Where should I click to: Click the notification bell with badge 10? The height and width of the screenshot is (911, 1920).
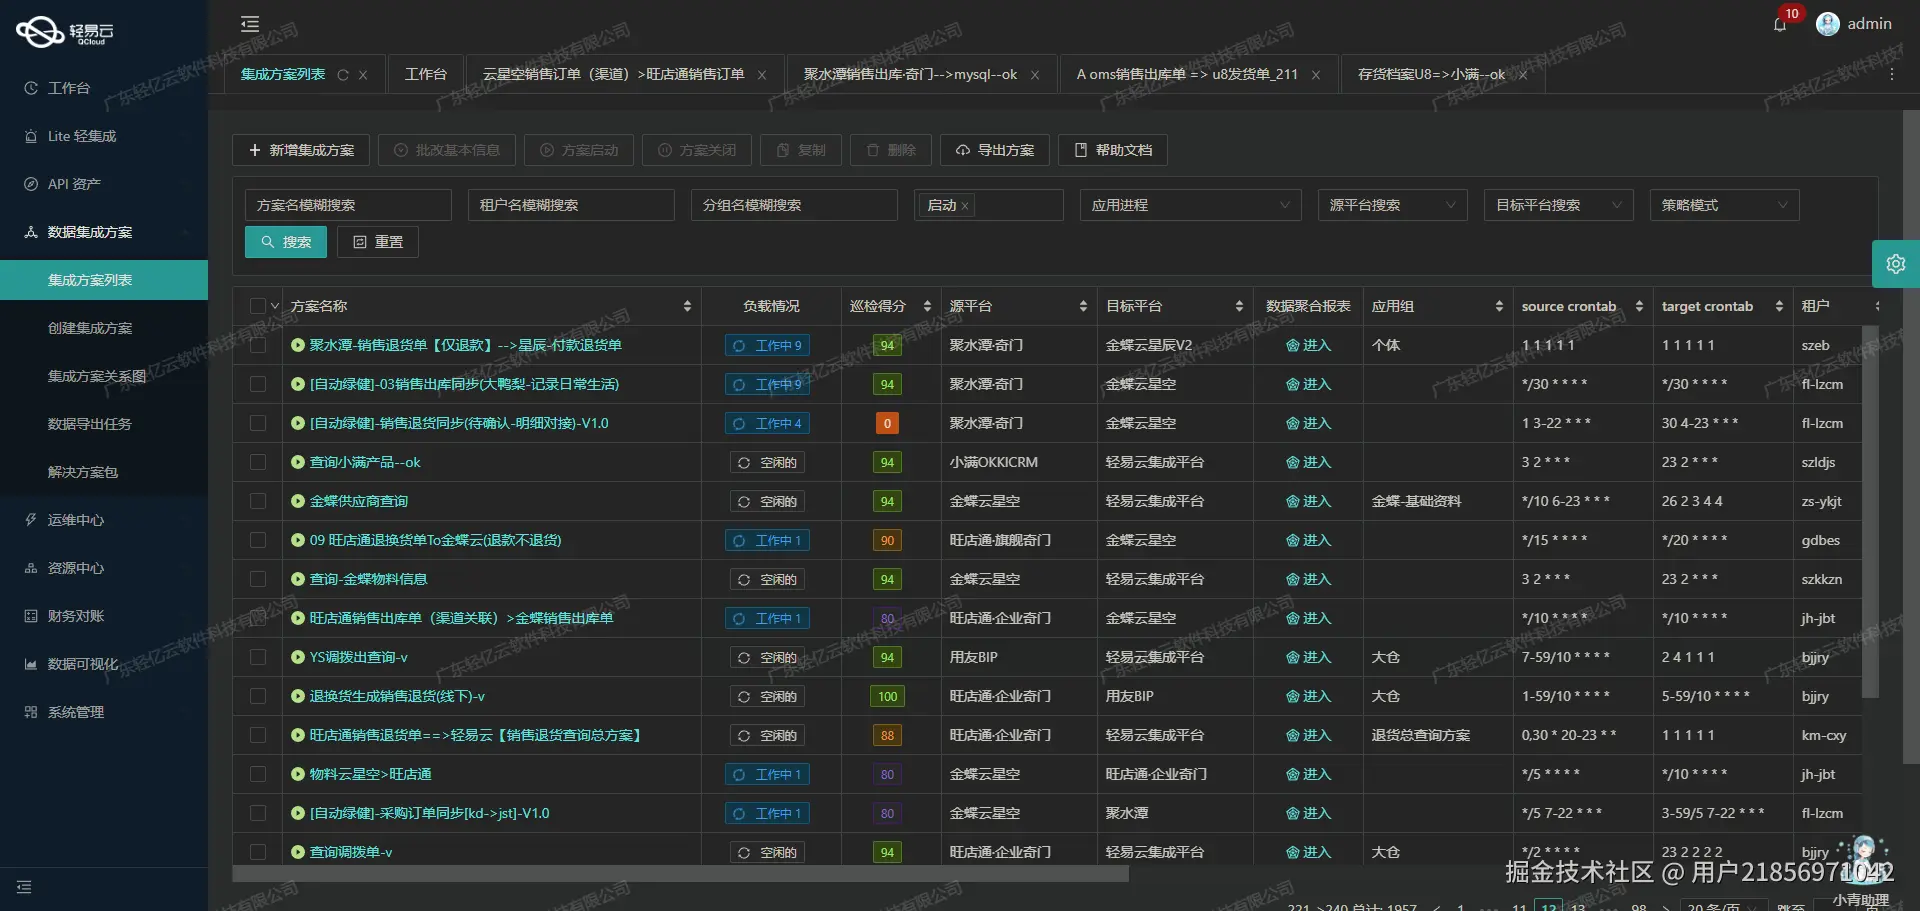click(x=1780, y=24)
